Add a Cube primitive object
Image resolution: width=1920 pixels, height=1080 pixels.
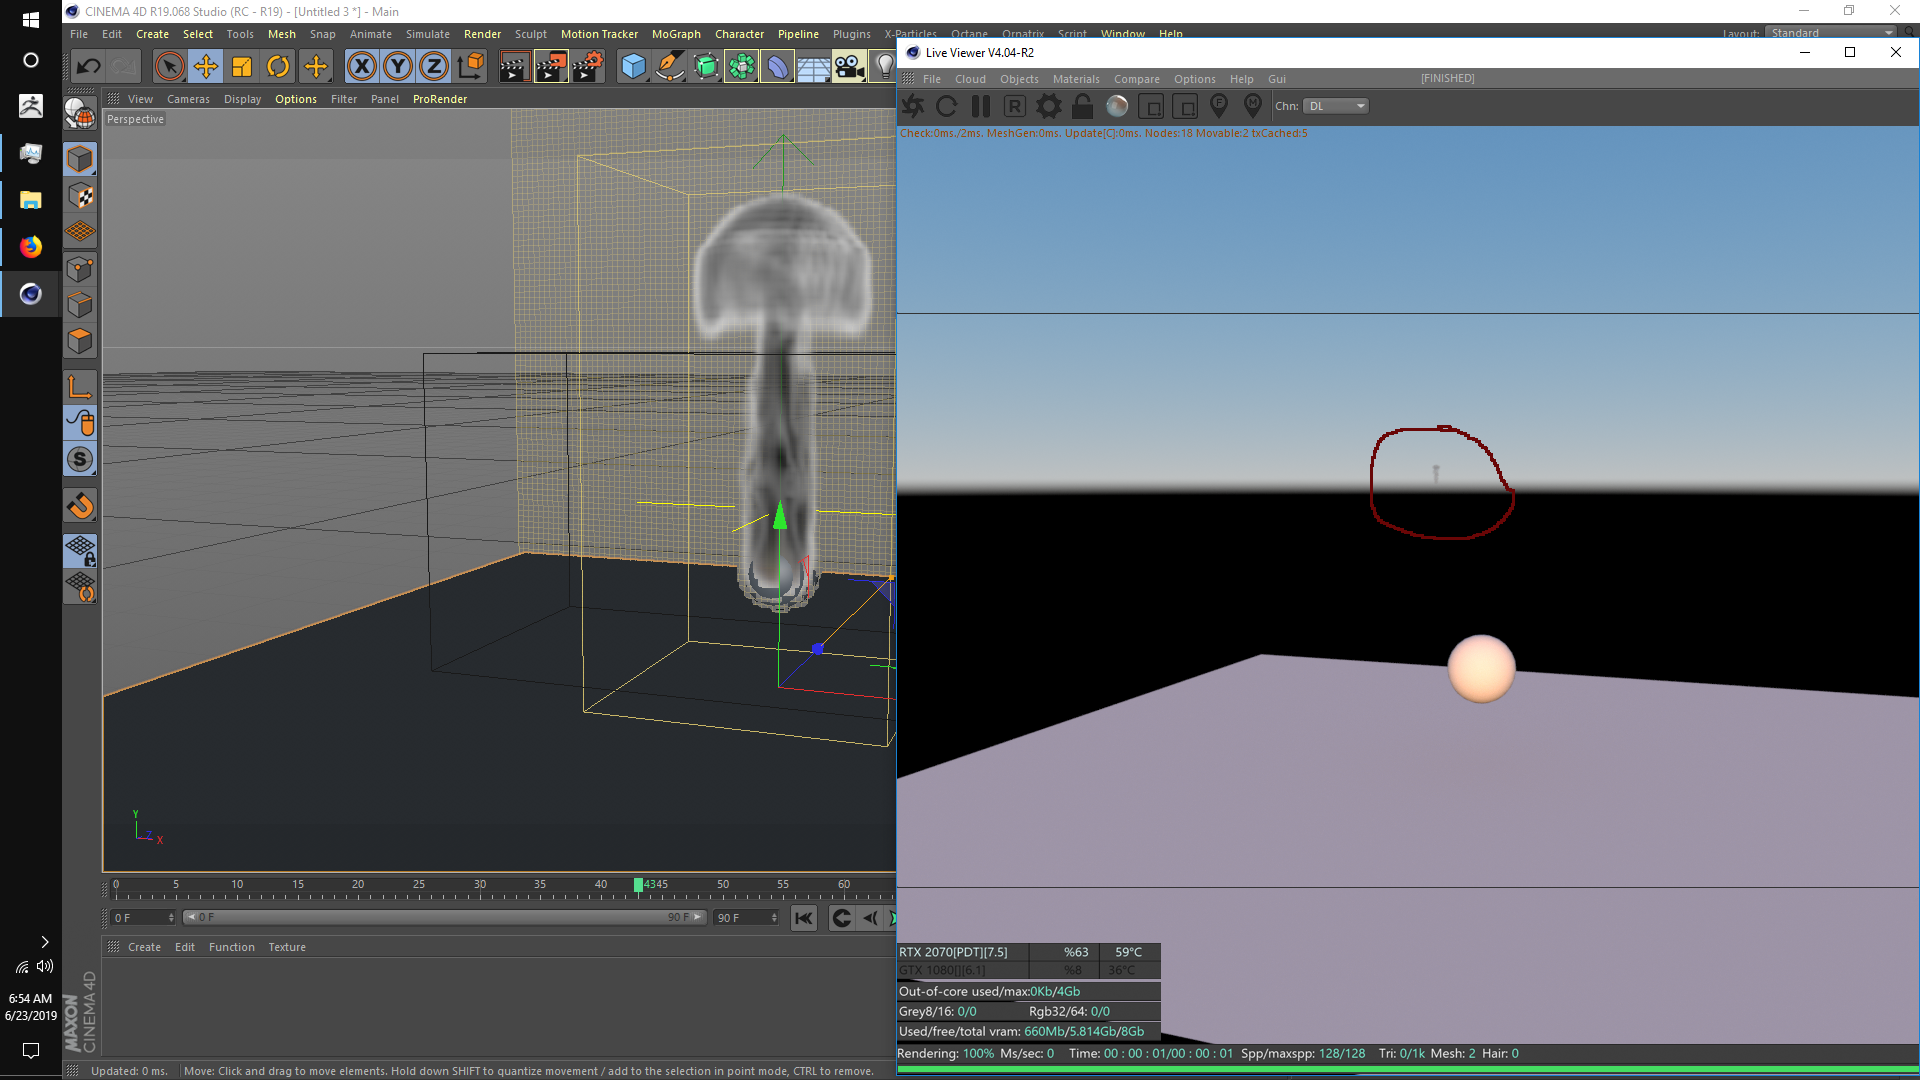point(633,67)
